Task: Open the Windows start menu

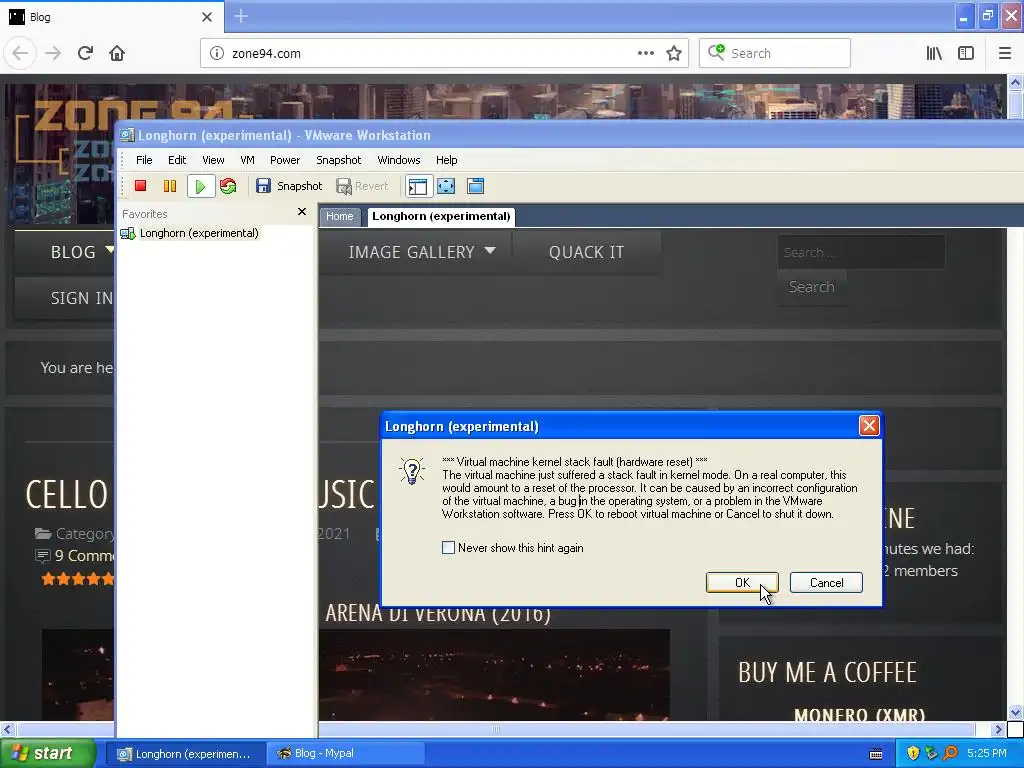Action: point(47,754)
